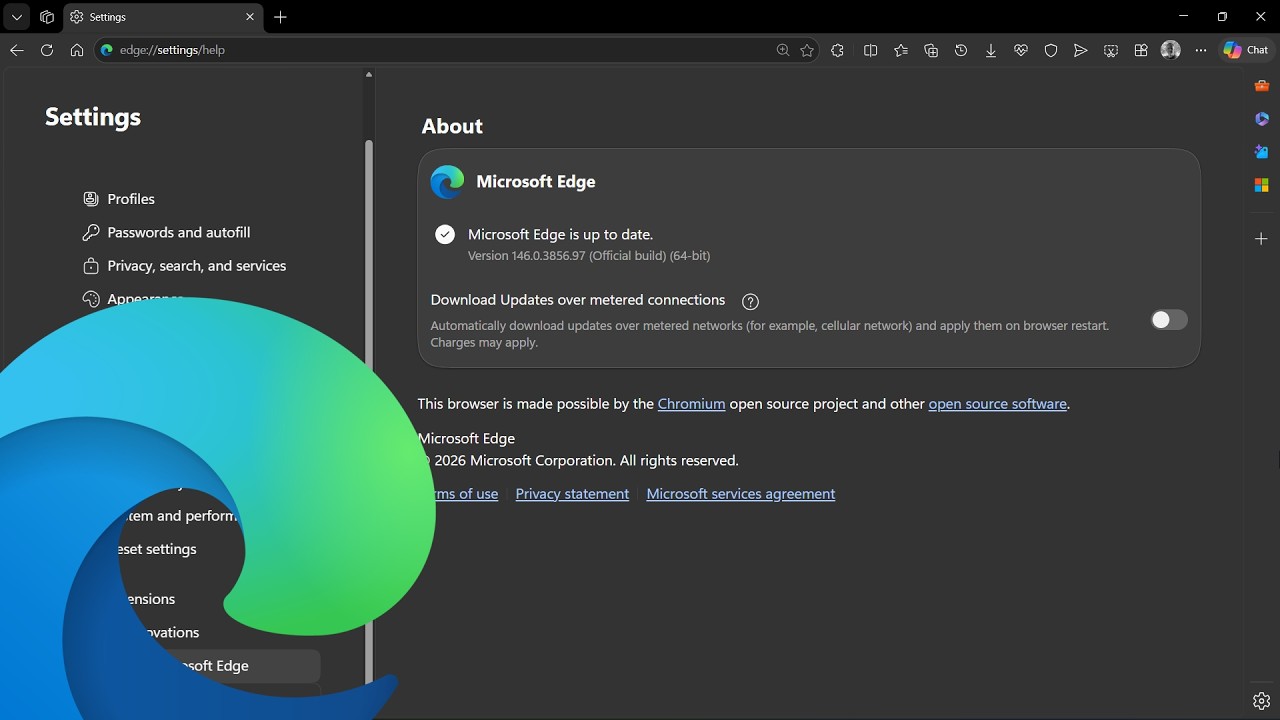
Task: Add this page to favorites star icon
Action: (807, 50)
